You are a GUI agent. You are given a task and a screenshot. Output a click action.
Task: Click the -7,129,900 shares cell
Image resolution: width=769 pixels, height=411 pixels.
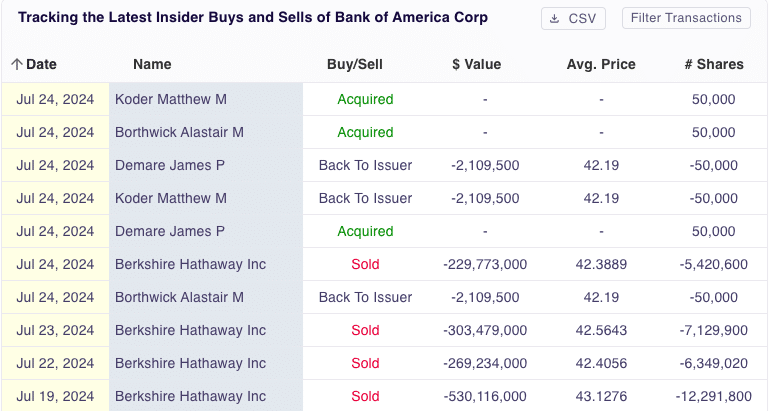click(713, 330)
